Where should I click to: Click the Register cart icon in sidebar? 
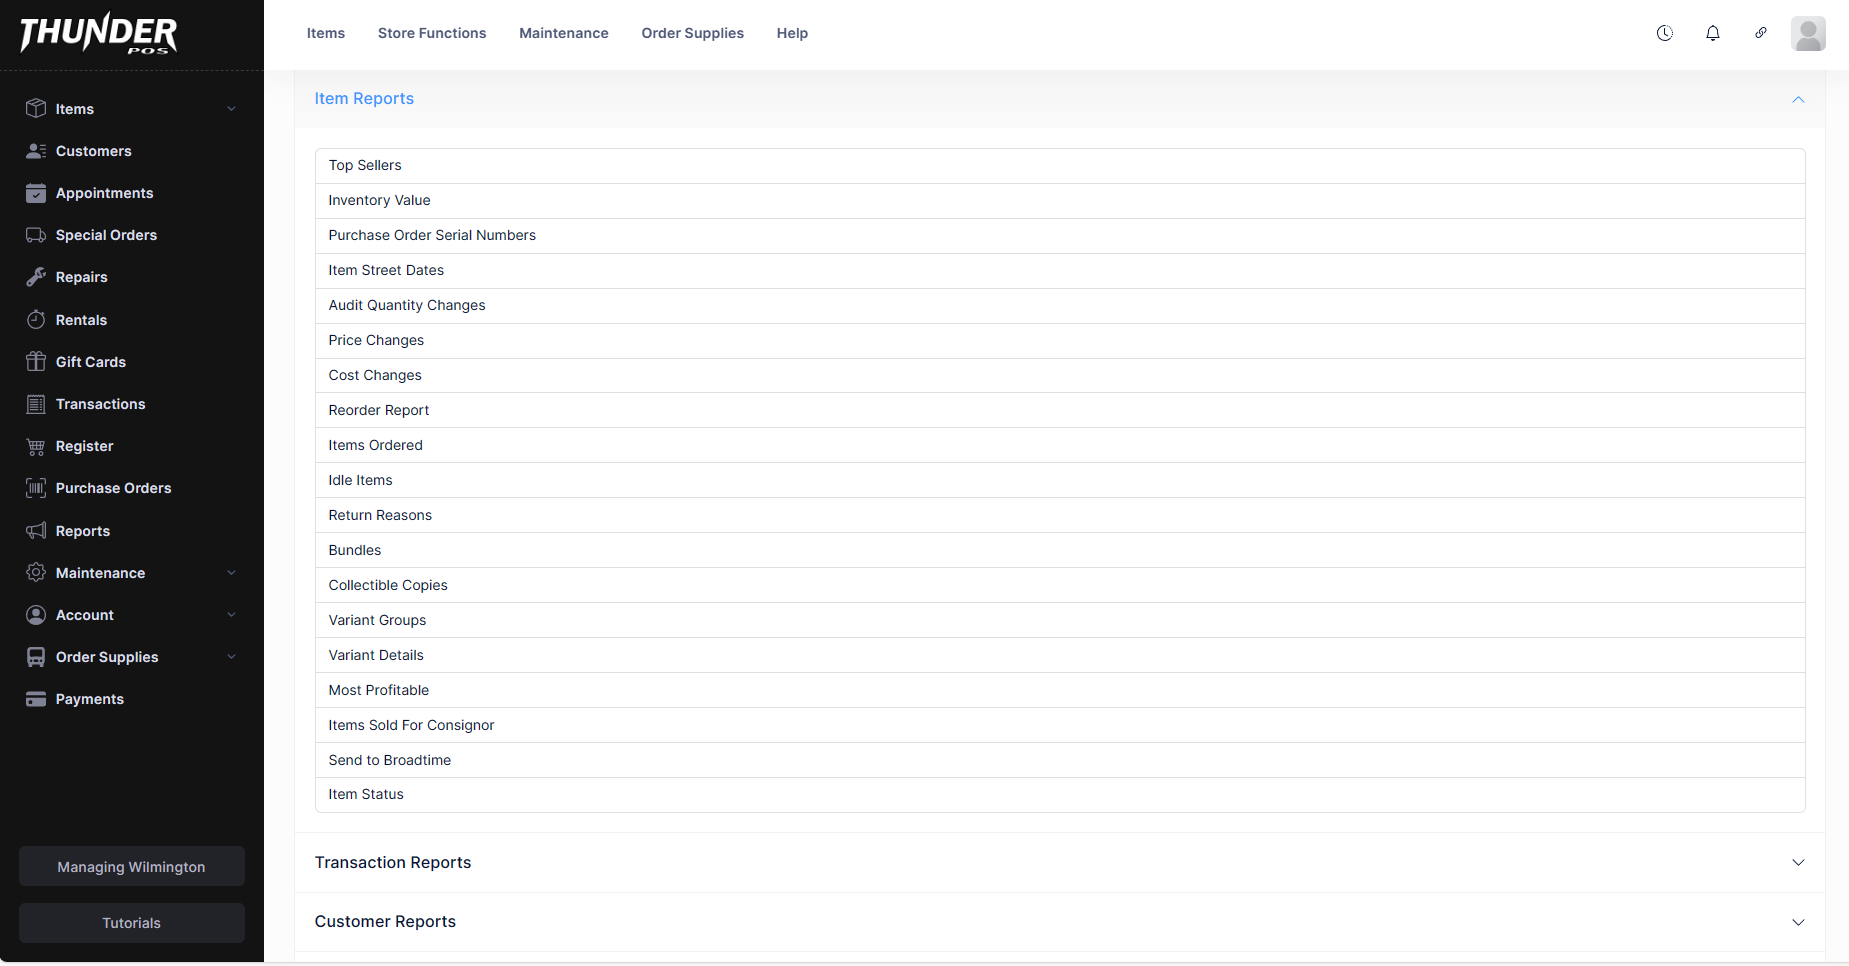(x=36, y=446)
